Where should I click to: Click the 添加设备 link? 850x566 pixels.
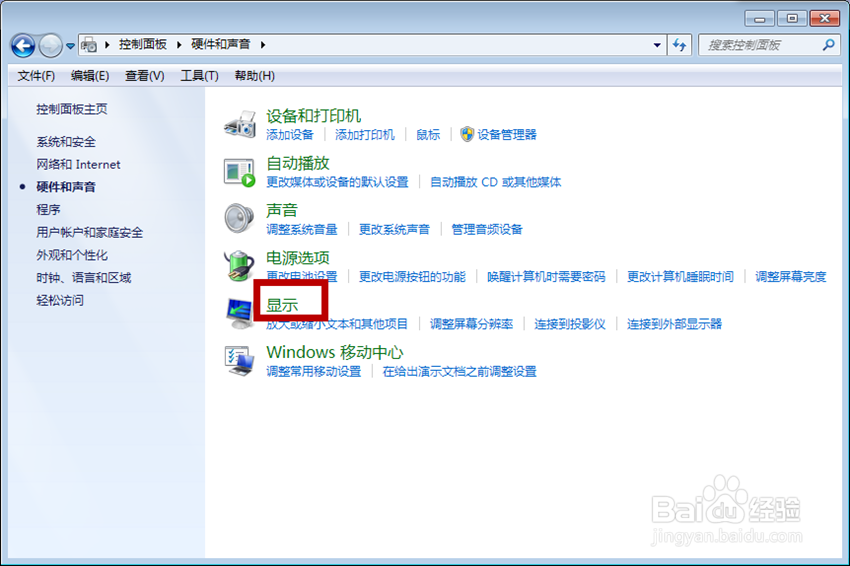tap(289, 134)
